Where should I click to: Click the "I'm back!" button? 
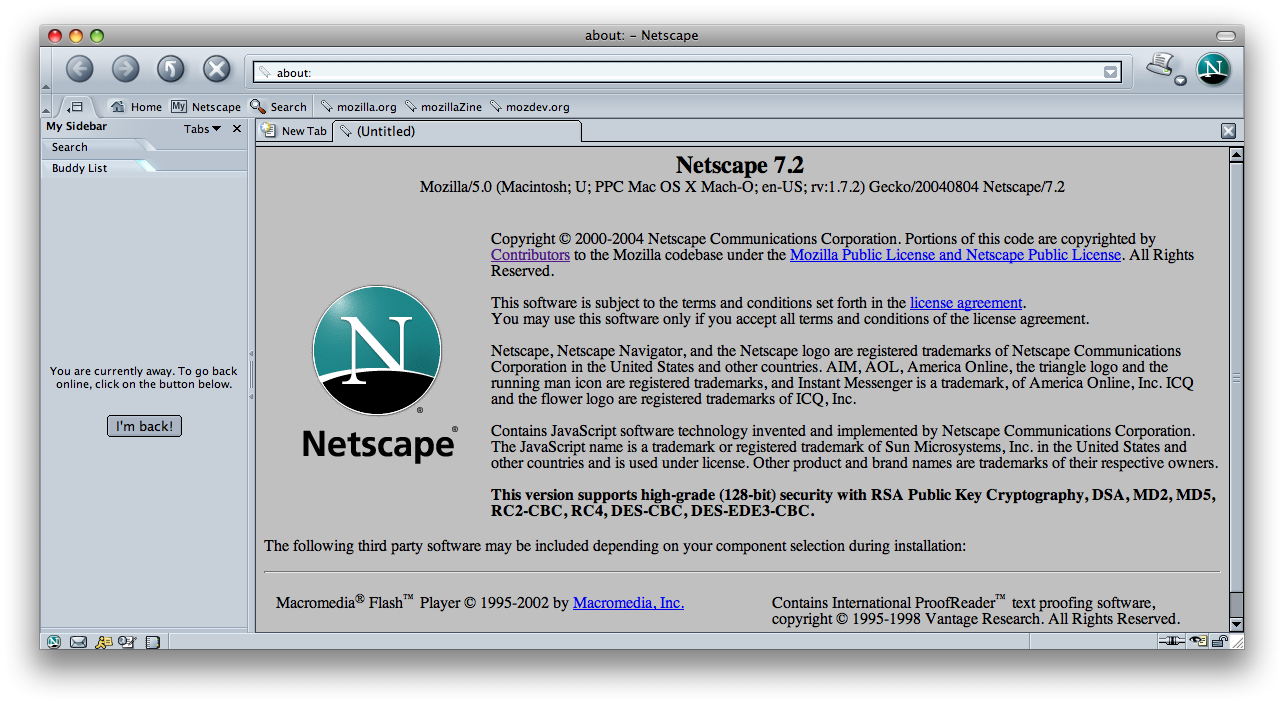(144, 426)
